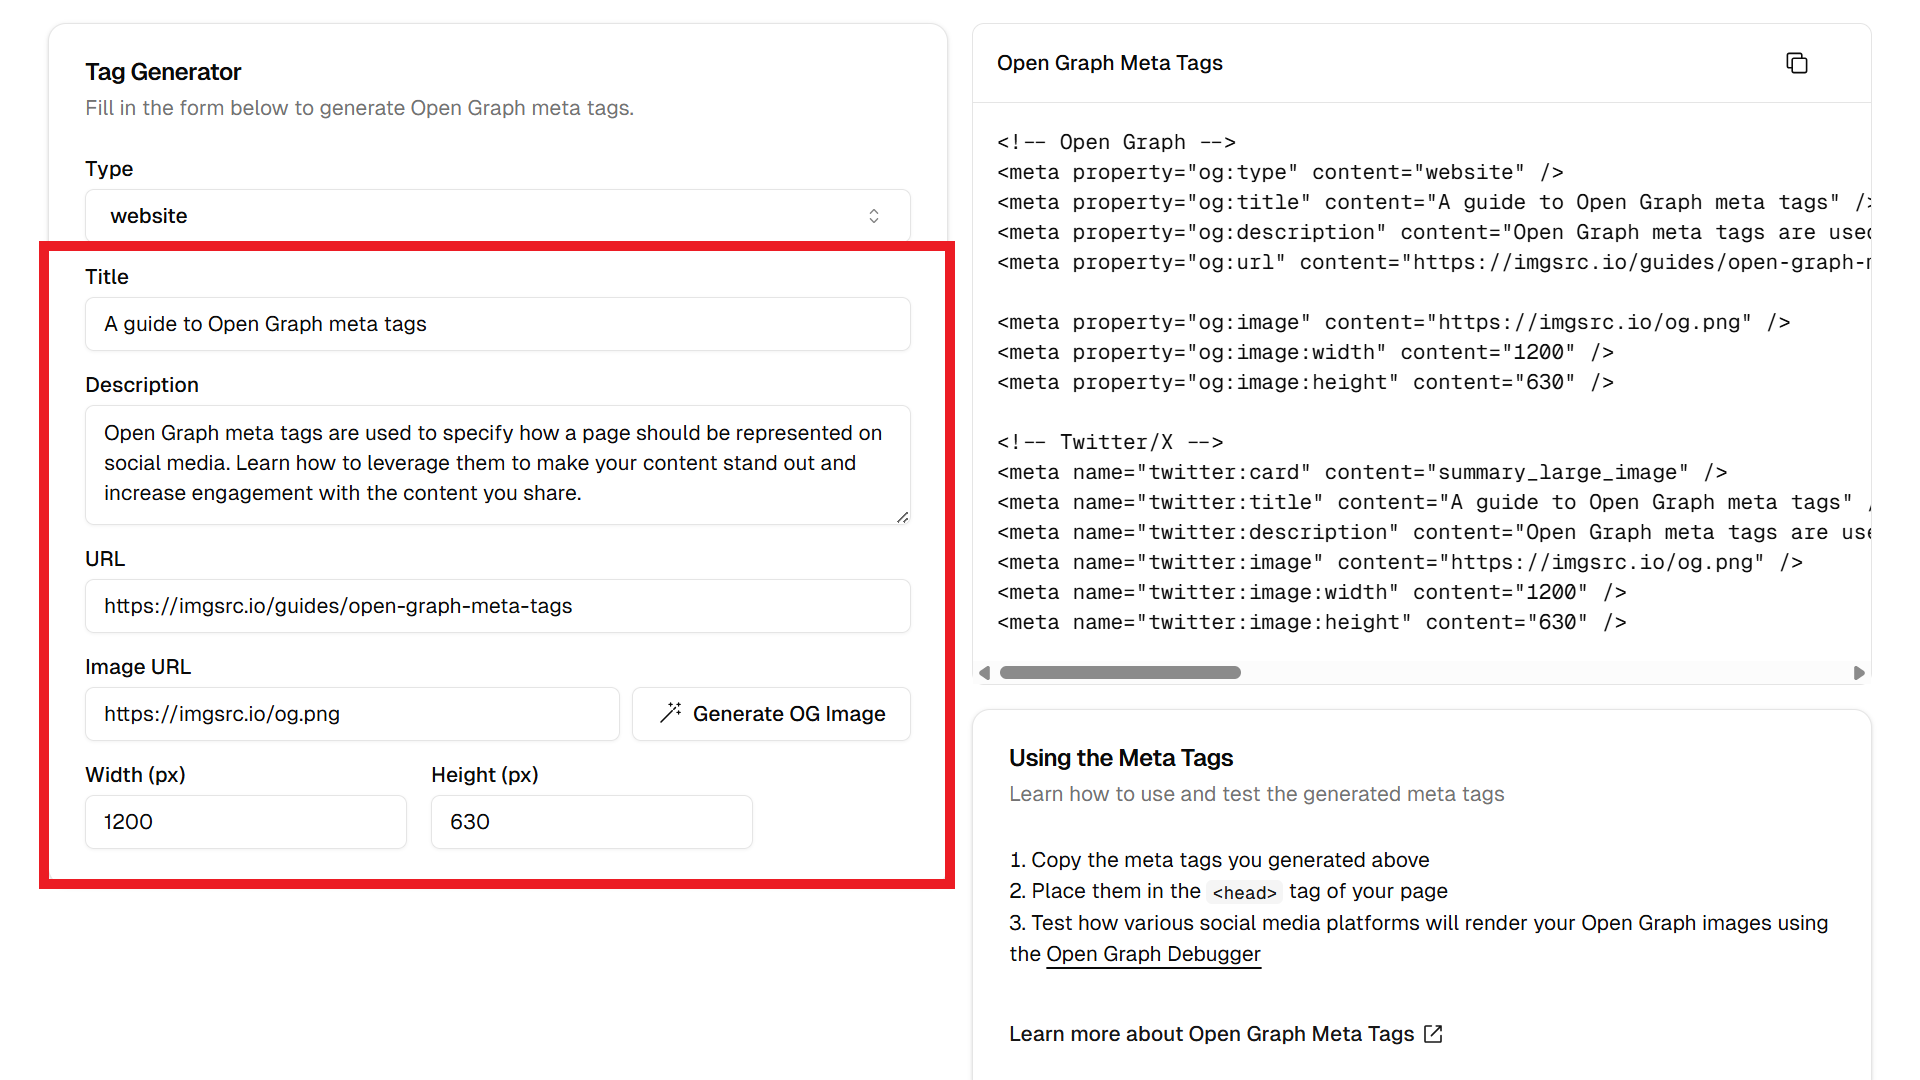1920x1080 pixels.
Task: Click the code panel horizontal scrollbar thumb
Action: click(1120, 673)
